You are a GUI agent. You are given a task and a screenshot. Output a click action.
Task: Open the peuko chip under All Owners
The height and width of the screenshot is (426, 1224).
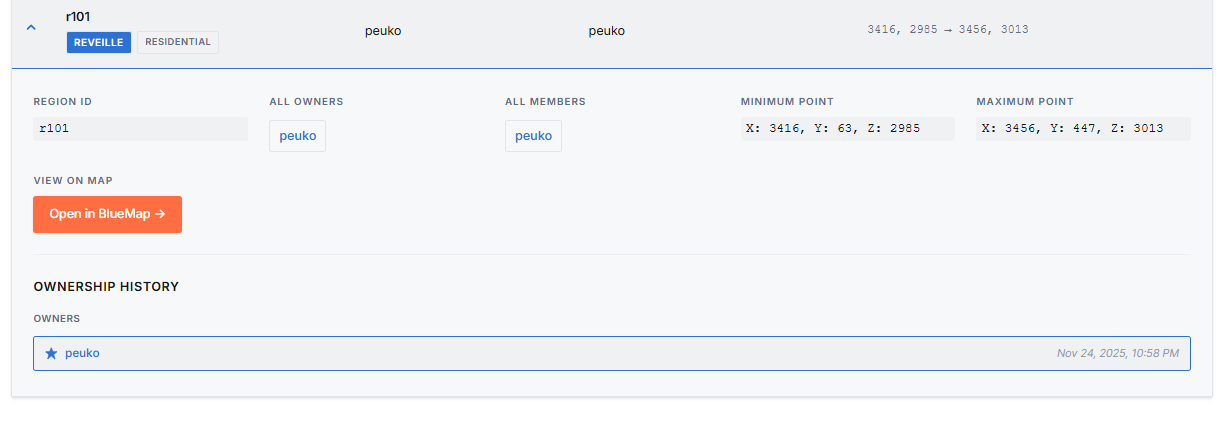click(297, 136)
